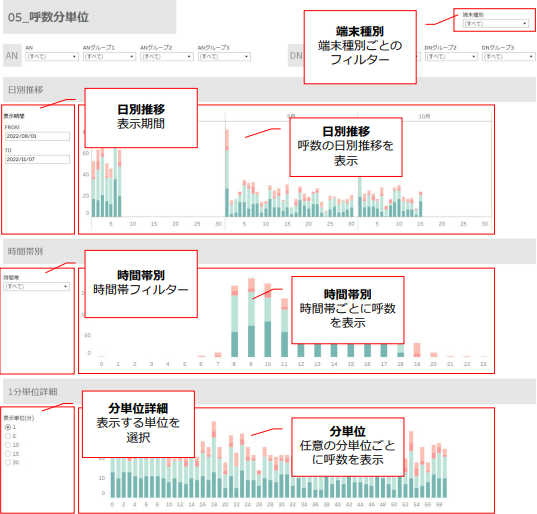The width and height of the screenshot is (537, 514).
Task: Expand the ANグループ2 dropdown
Action: coord(167,57)
